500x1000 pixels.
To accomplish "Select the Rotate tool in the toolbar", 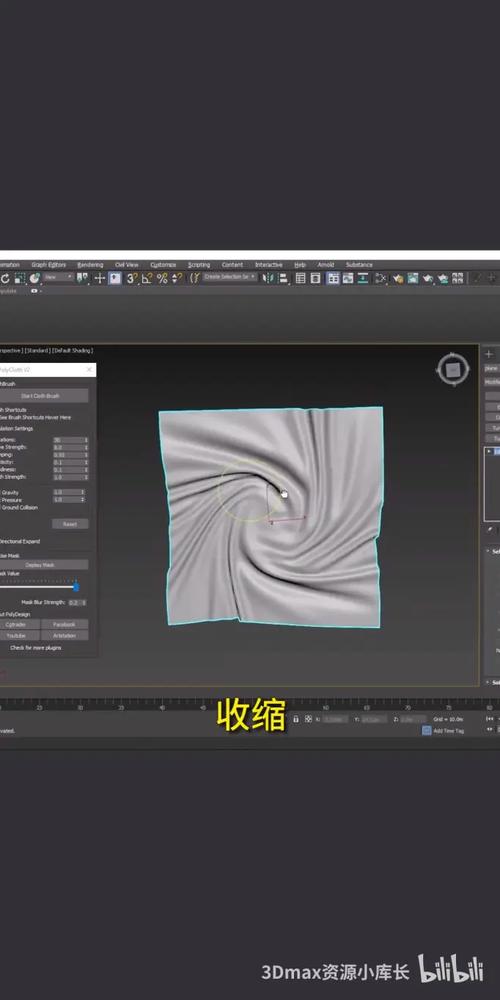I will click(x=5, y=278).
